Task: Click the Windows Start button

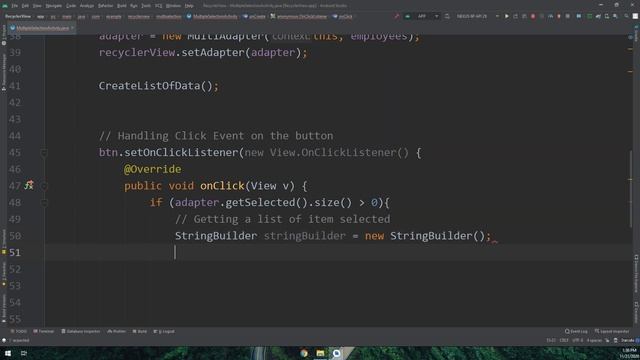Action: tap(8, 353)
